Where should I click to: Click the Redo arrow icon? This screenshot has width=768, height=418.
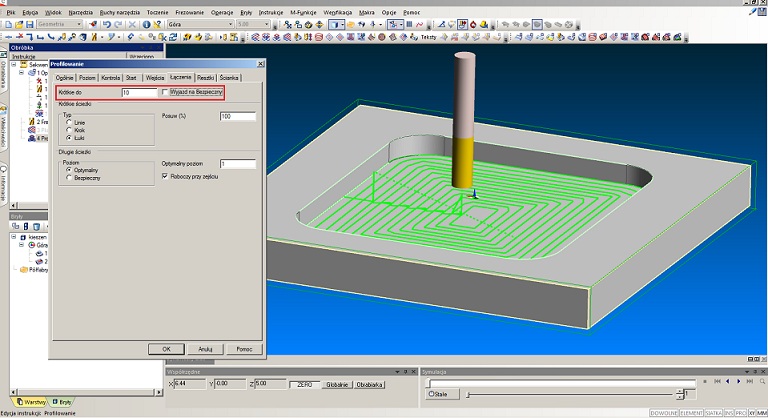click(x=118, y=24)
